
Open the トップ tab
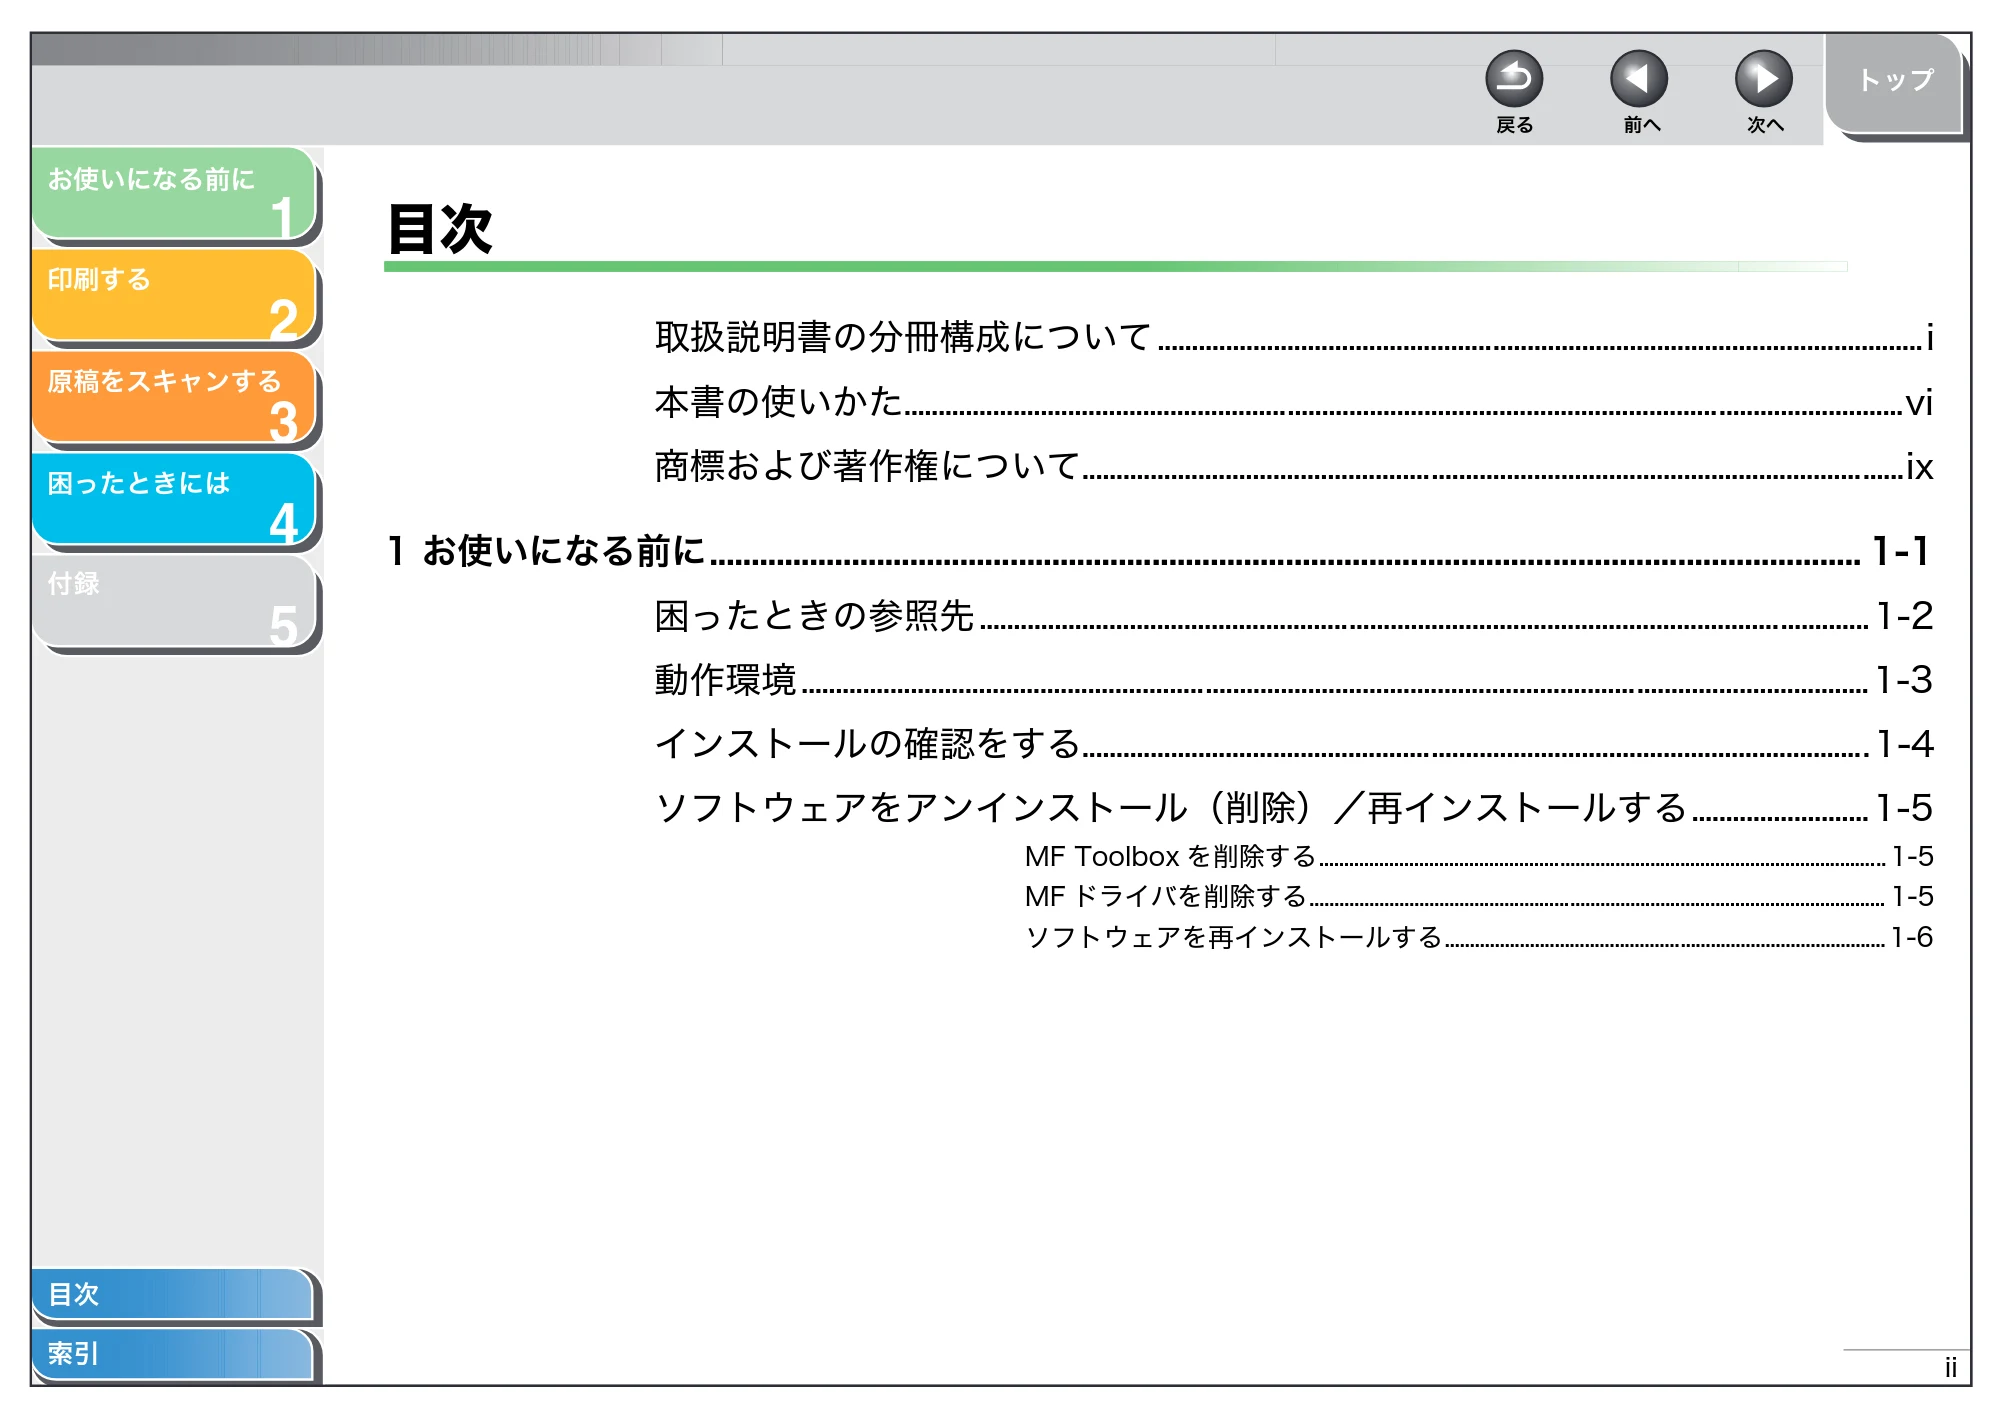tap(1895, 82)
